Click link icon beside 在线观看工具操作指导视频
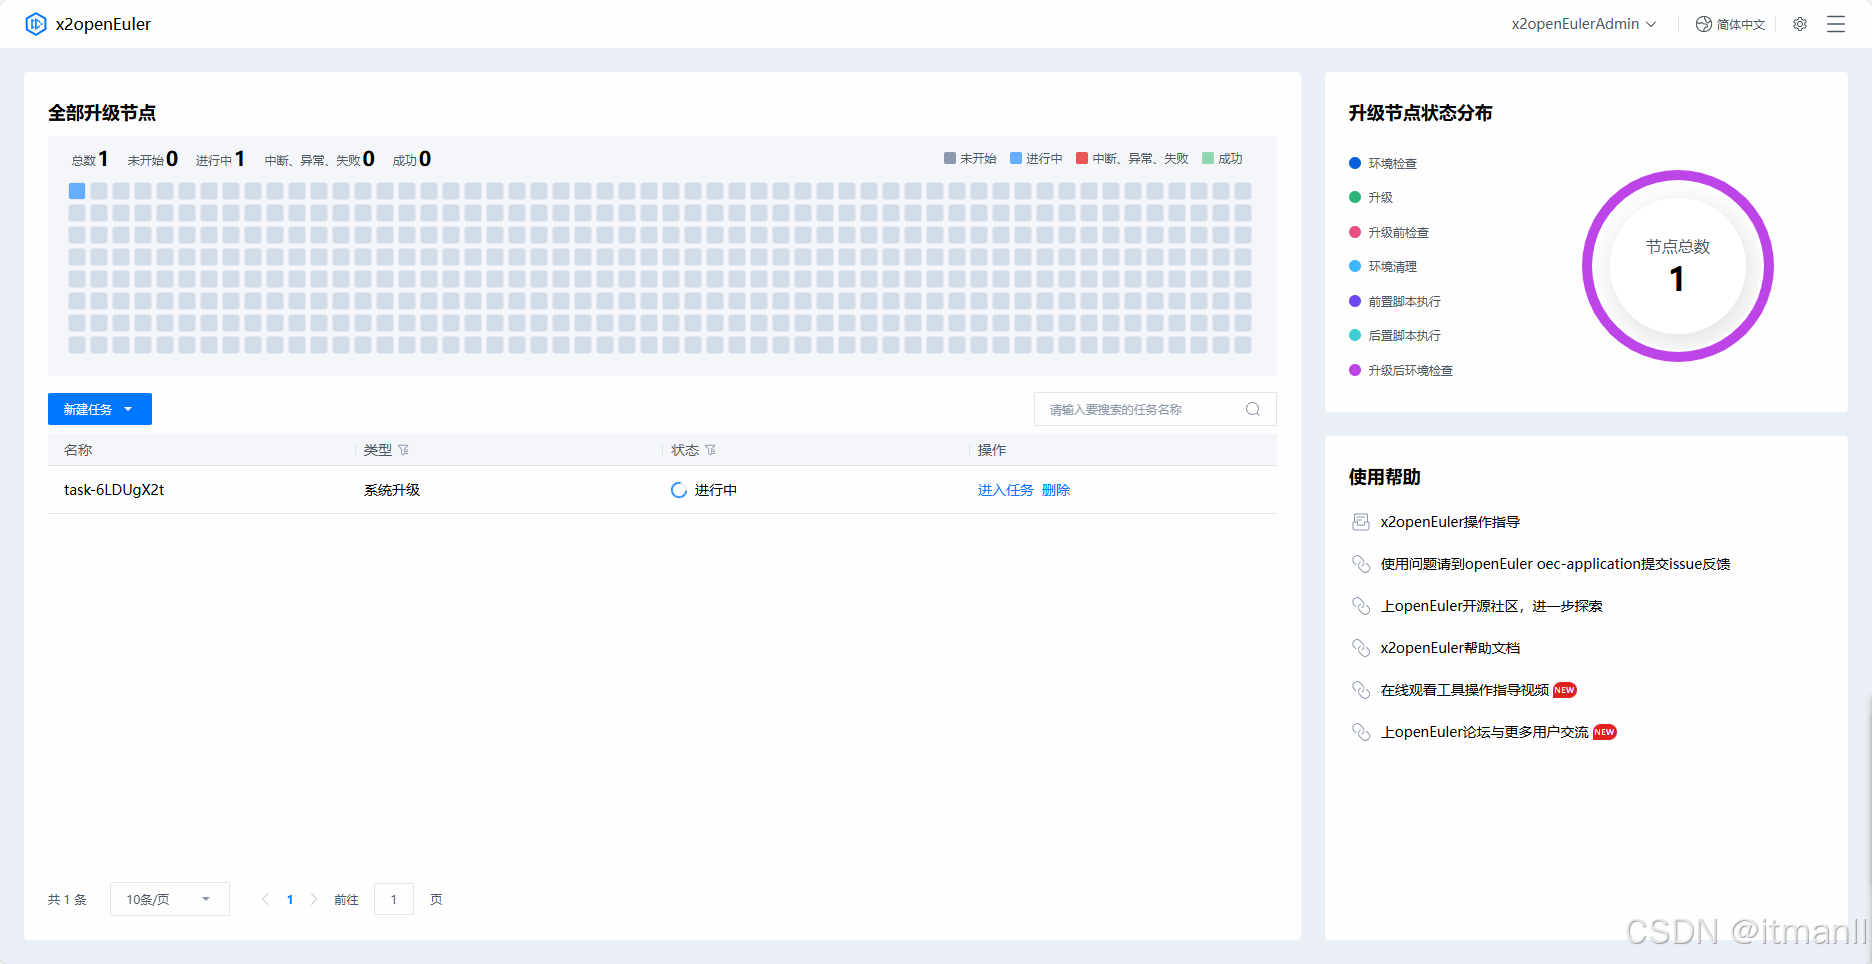1872x964 pixels. pos(1361,690)
